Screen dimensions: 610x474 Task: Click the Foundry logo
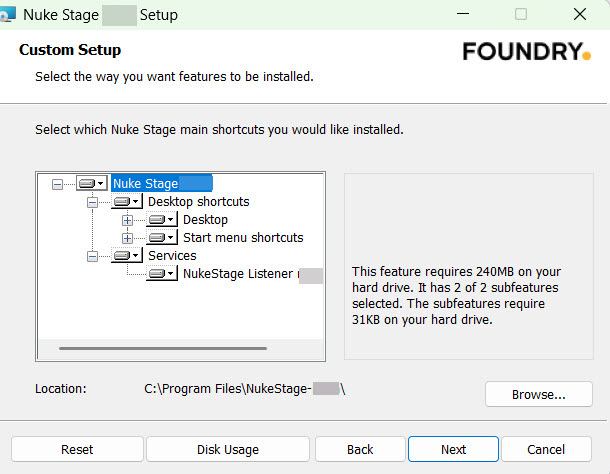[x=526, y=51]
